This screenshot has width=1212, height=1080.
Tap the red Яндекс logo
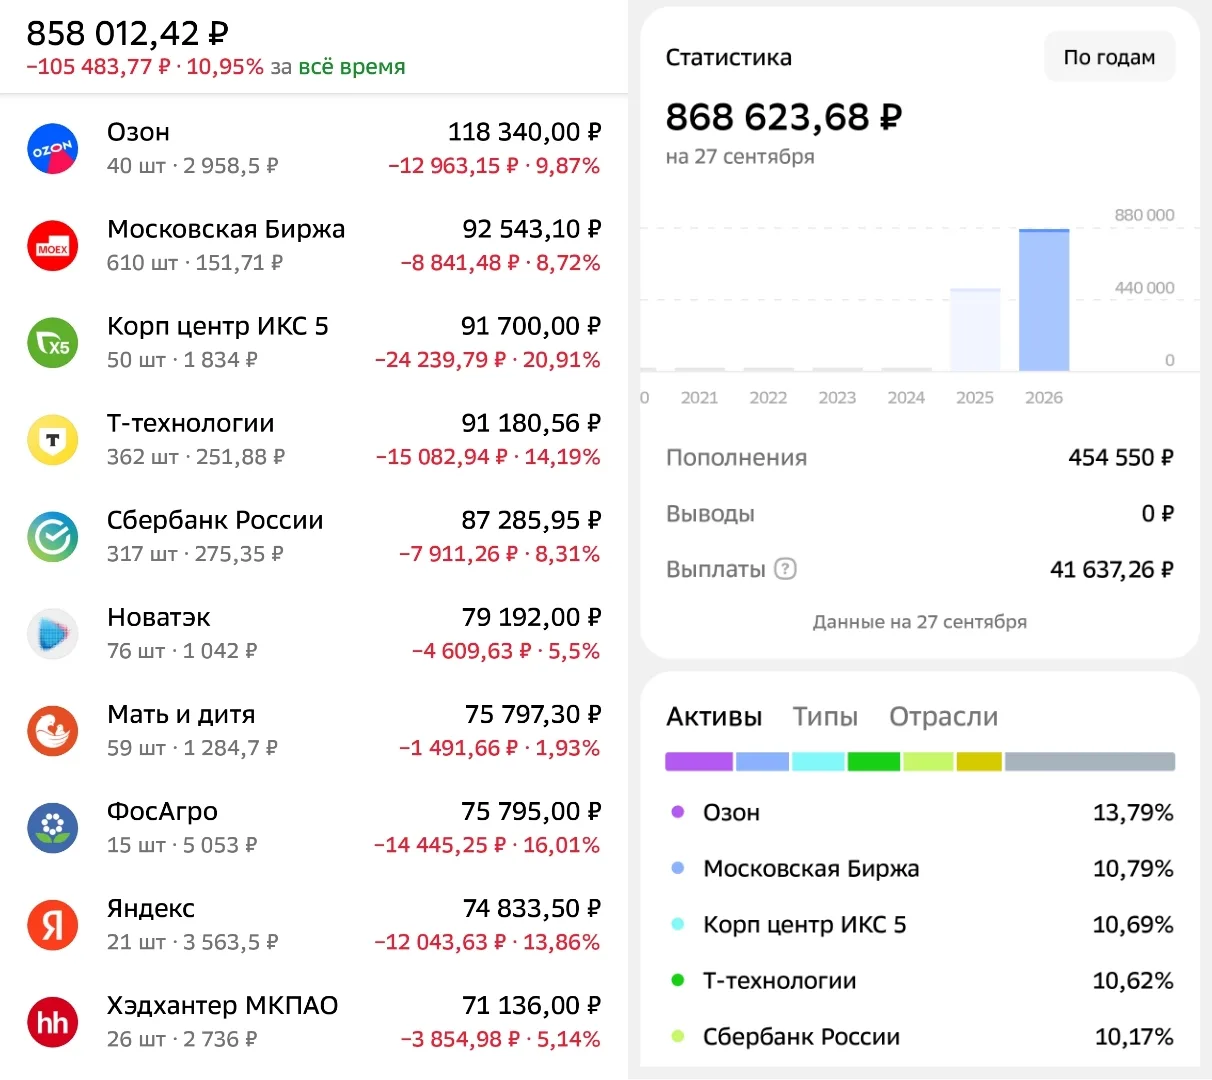coord(52,925)
